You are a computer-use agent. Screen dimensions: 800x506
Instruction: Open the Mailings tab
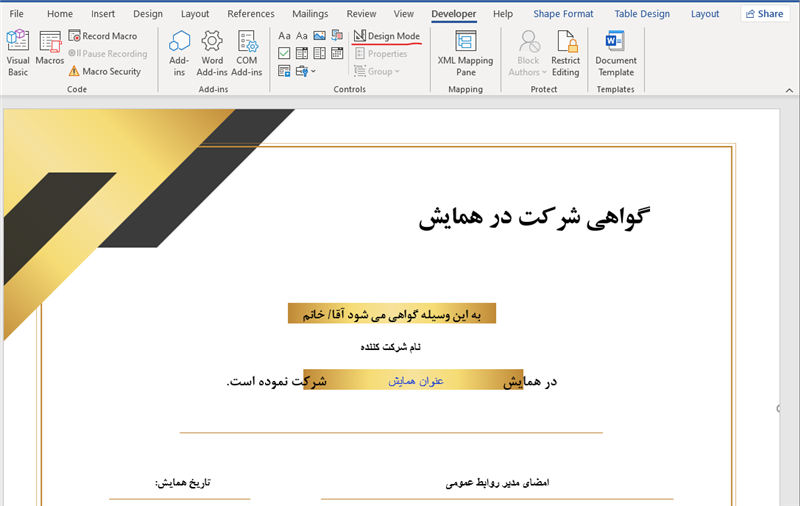click(311, 14)
